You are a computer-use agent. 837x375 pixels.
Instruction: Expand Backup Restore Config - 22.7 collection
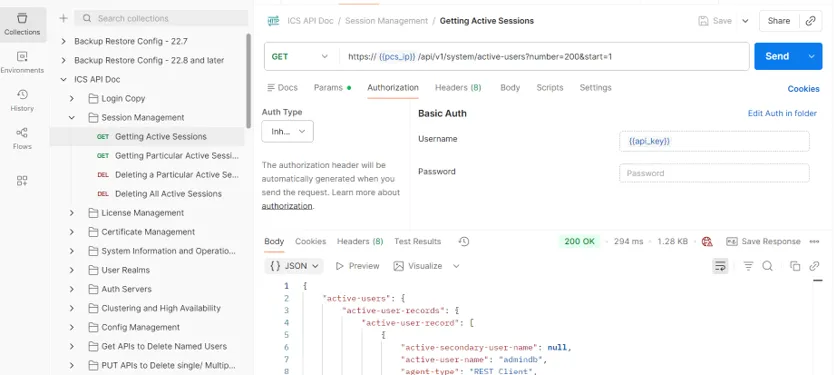click(x=64, y=41)
